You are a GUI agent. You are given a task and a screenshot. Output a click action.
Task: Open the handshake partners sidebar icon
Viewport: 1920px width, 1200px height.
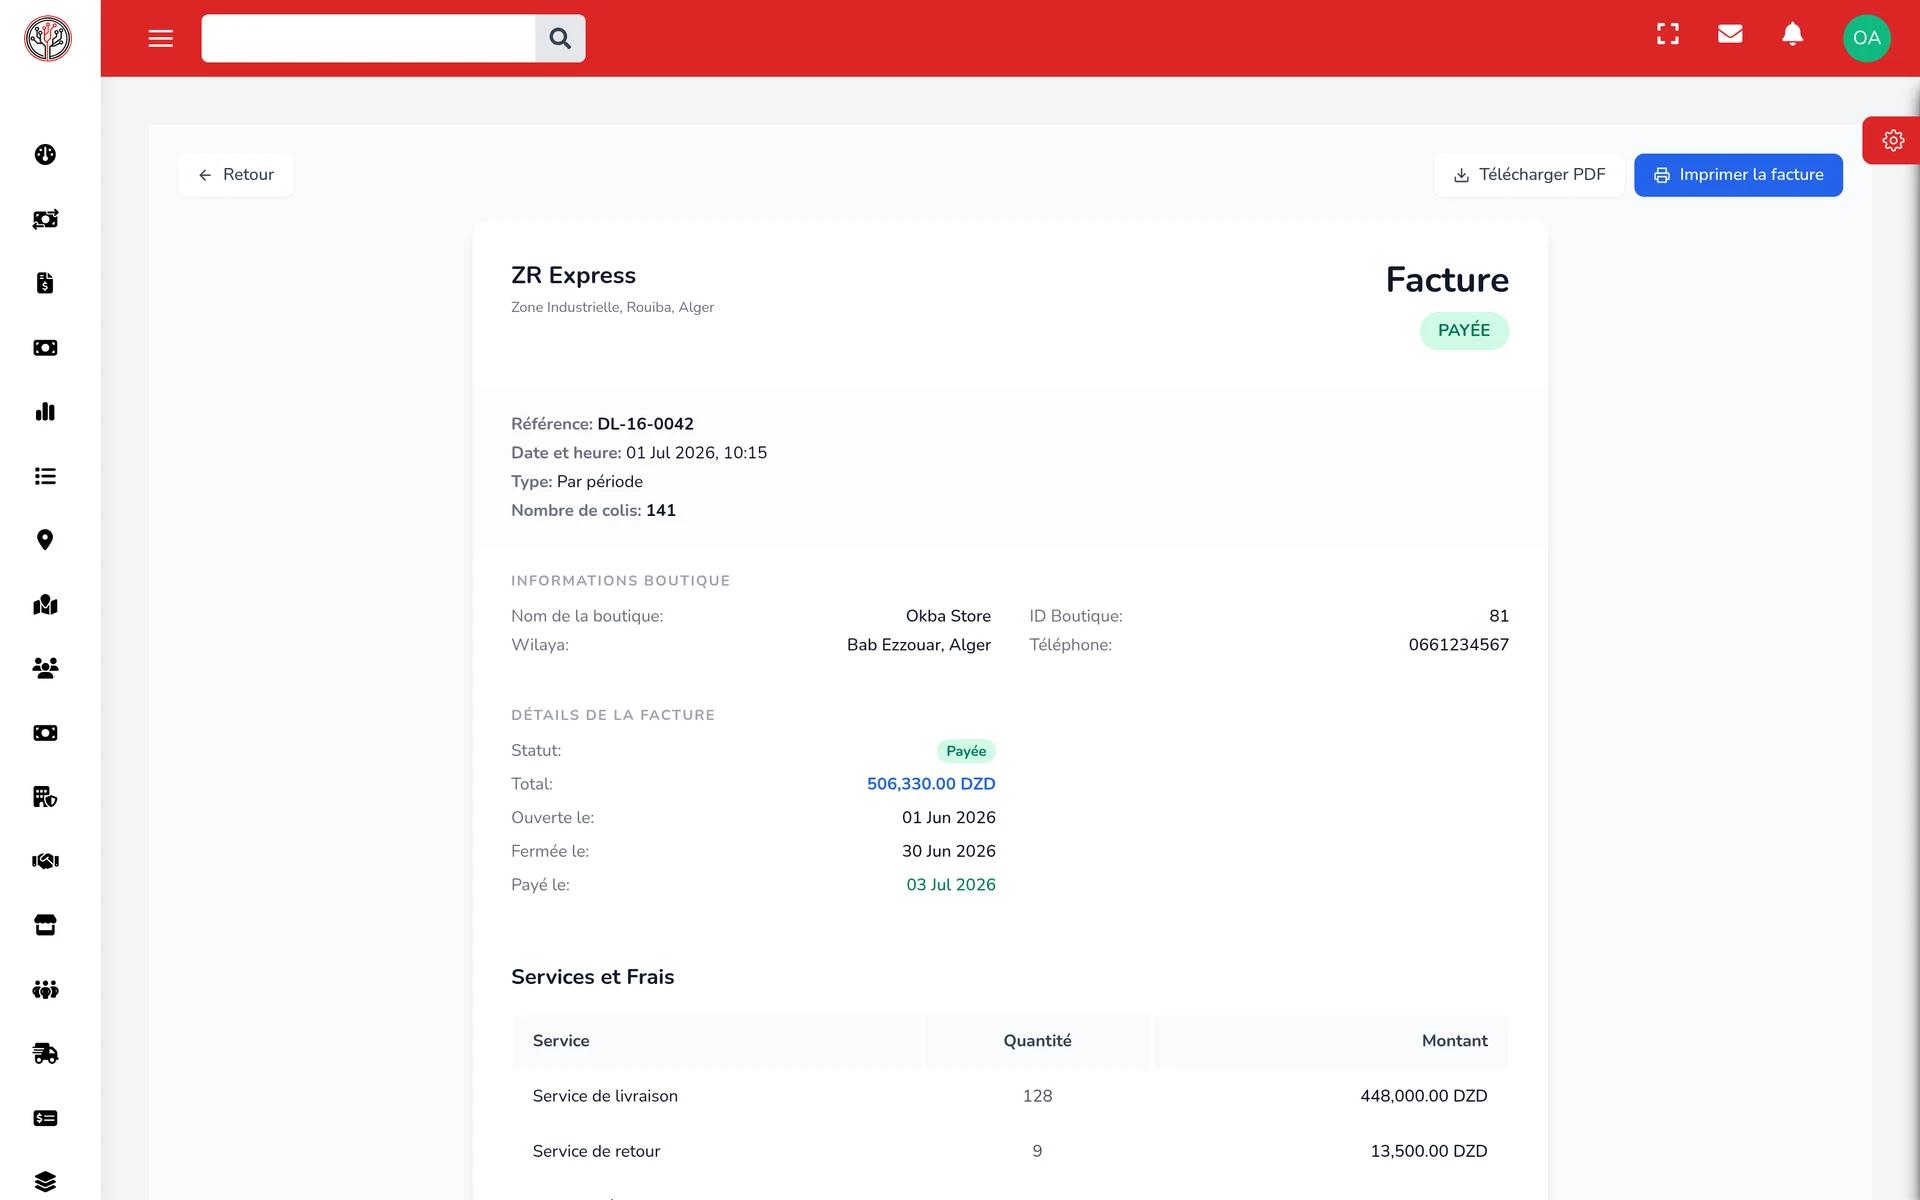45,861
